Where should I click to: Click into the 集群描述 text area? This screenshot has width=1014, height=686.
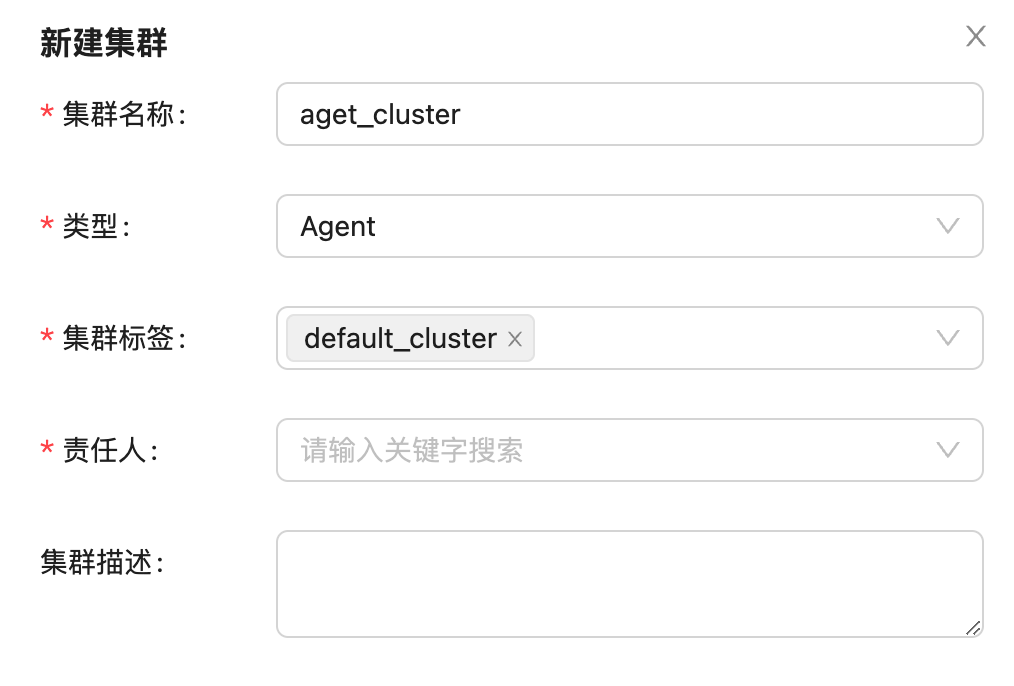[630, 583]
